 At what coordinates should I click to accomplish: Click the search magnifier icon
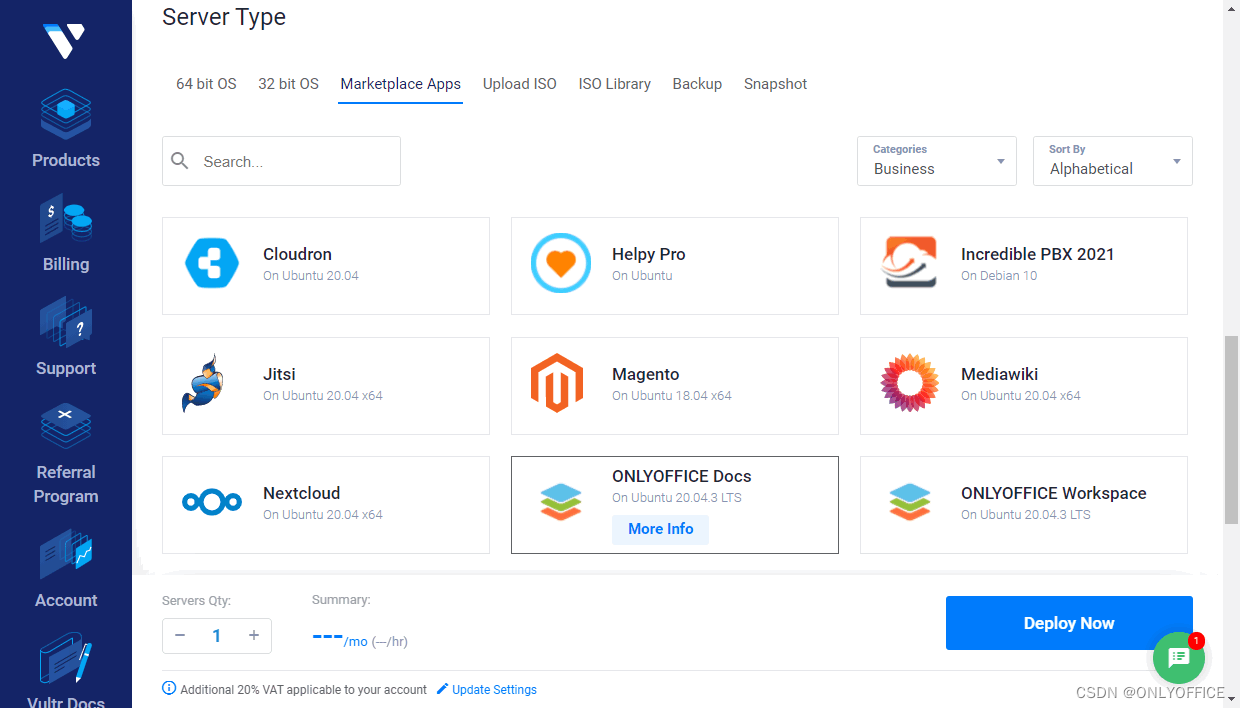180,161
